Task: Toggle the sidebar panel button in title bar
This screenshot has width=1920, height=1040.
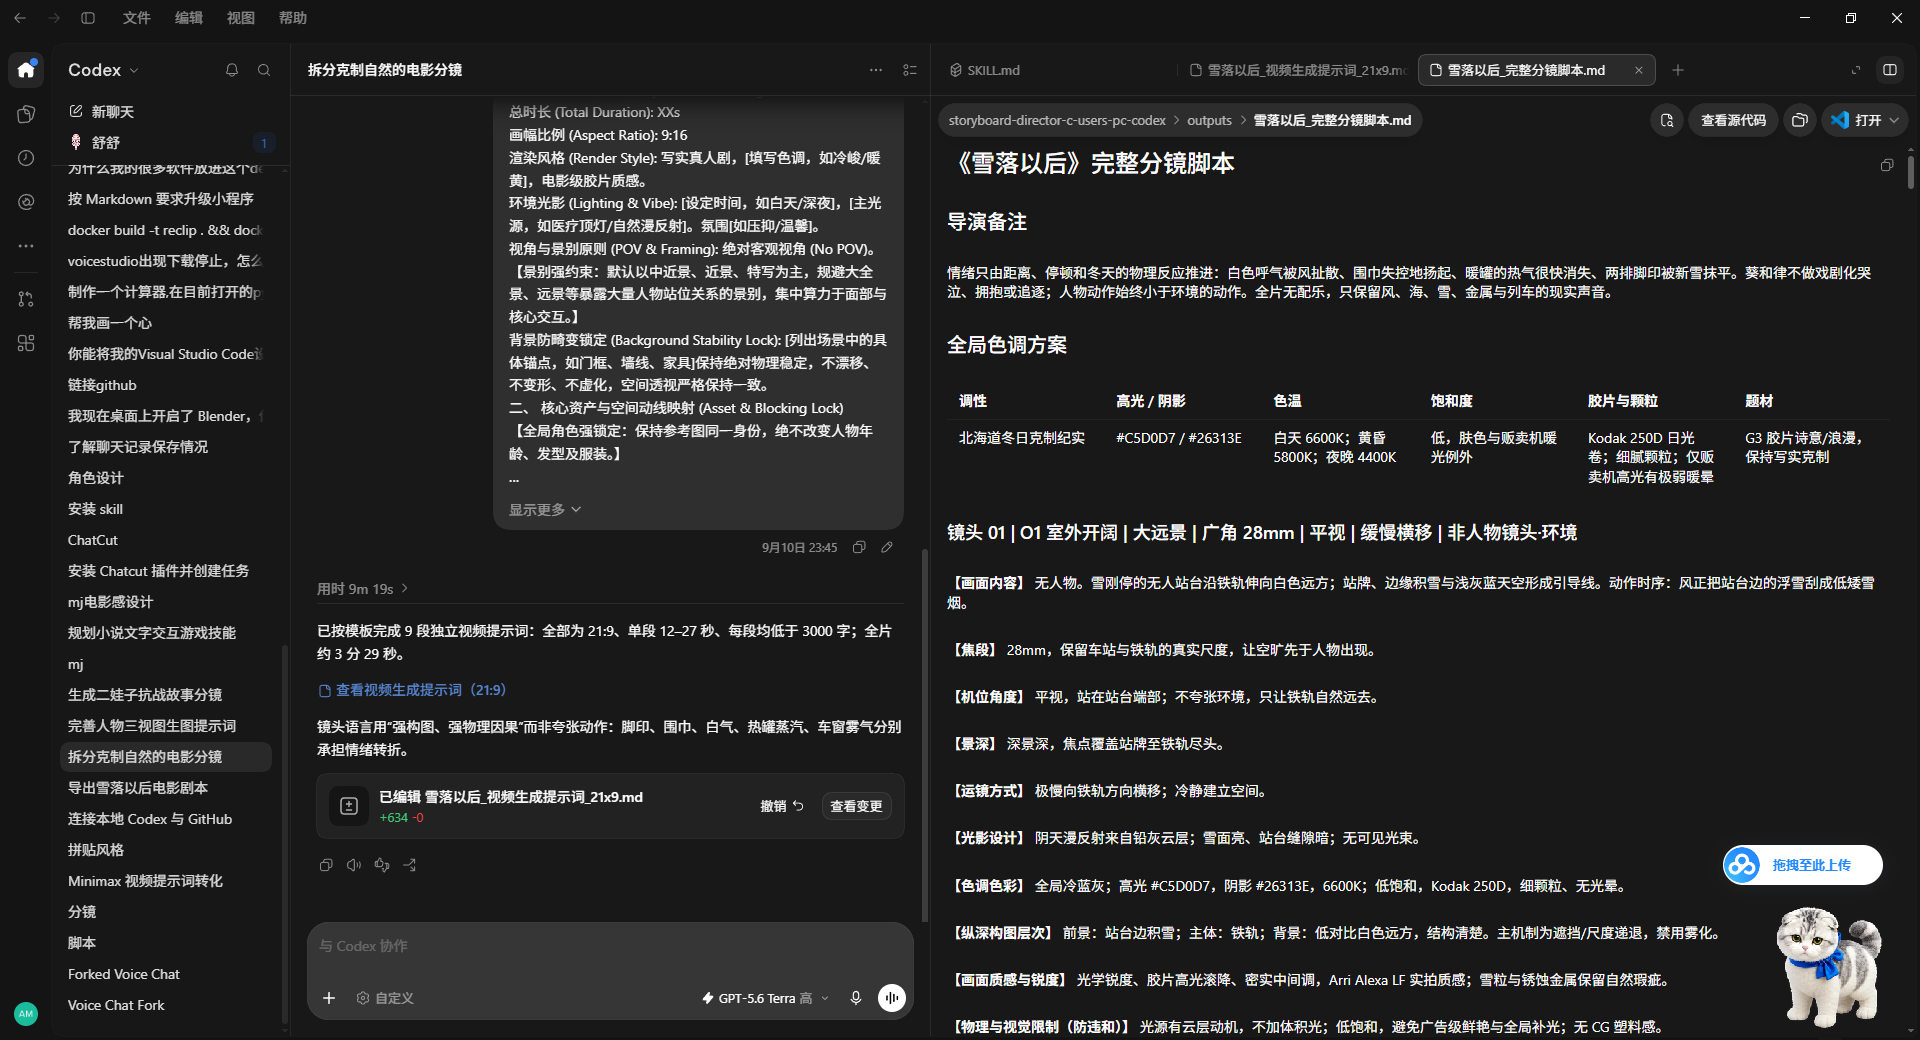Action: point(88,18)
